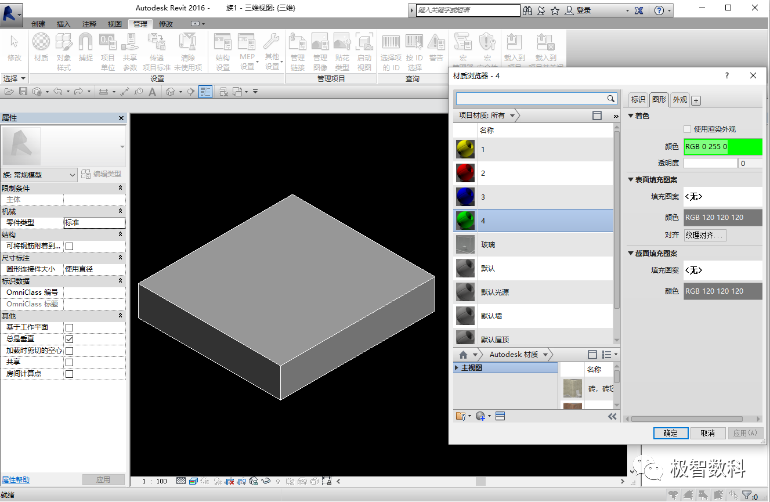Screen dimensions: 770x502
Task: Click the home icon in the Autodesk library bar
Action: [x=463, y=355]
